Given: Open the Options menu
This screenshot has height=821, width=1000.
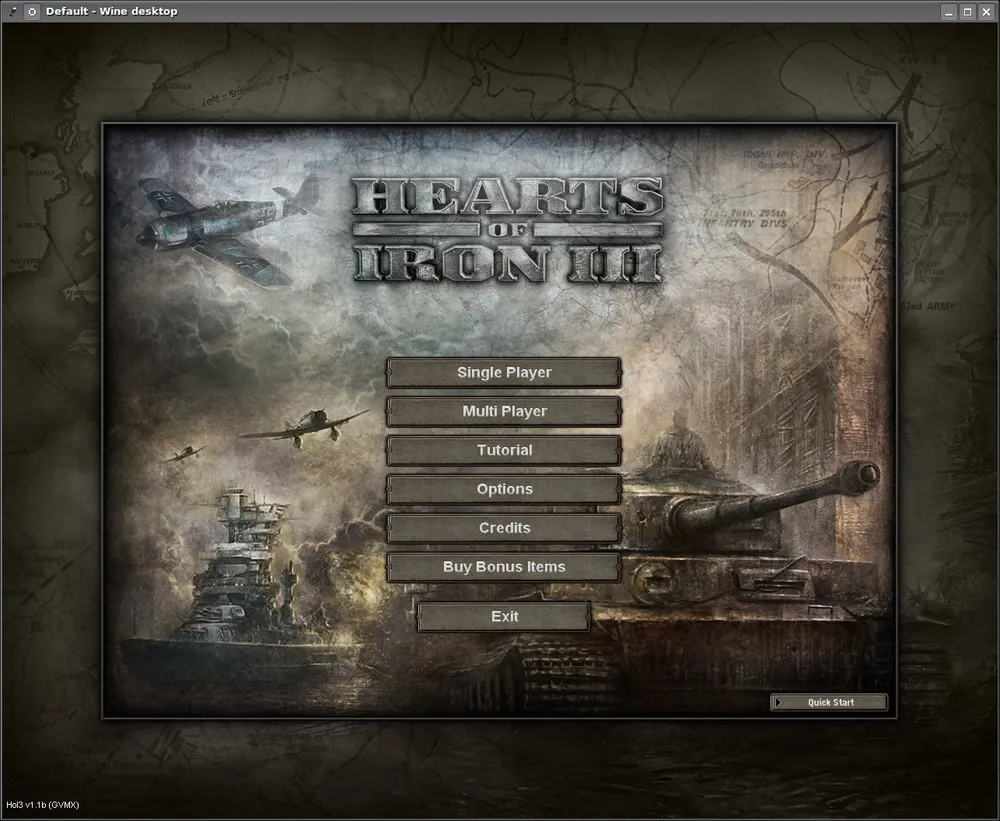Looking at the screenshot, I should coord(504,489).
